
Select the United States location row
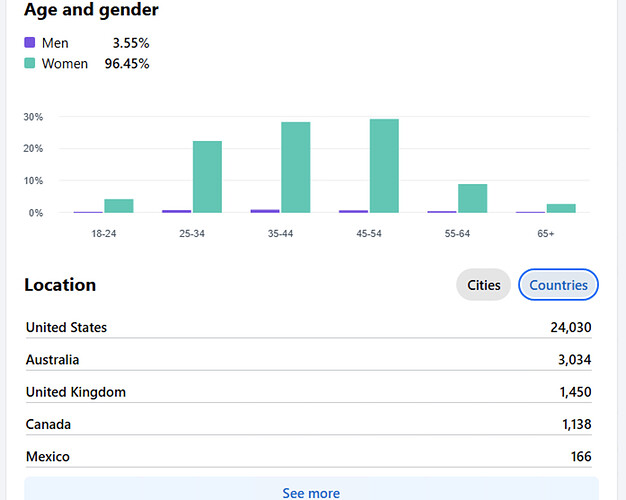tap(309, 327)
